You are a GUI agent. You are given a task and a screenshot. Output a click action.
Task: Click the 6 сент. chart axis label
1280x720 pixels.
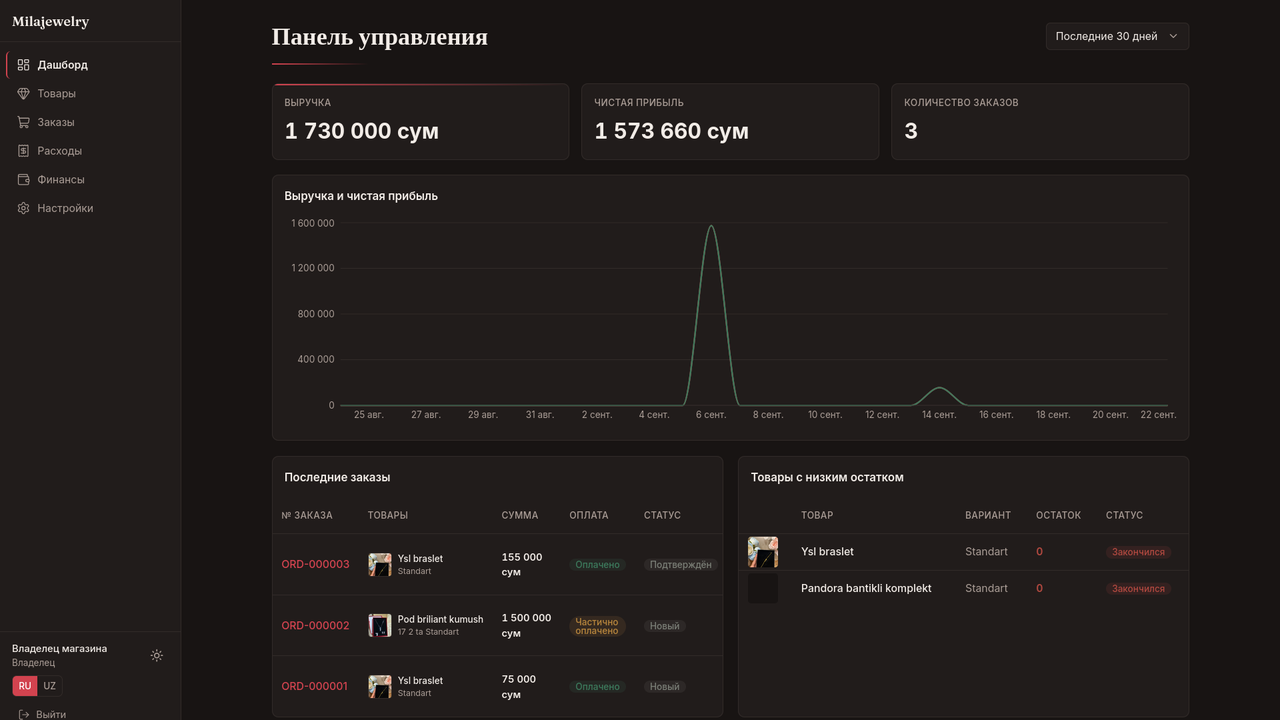point(711,415)
